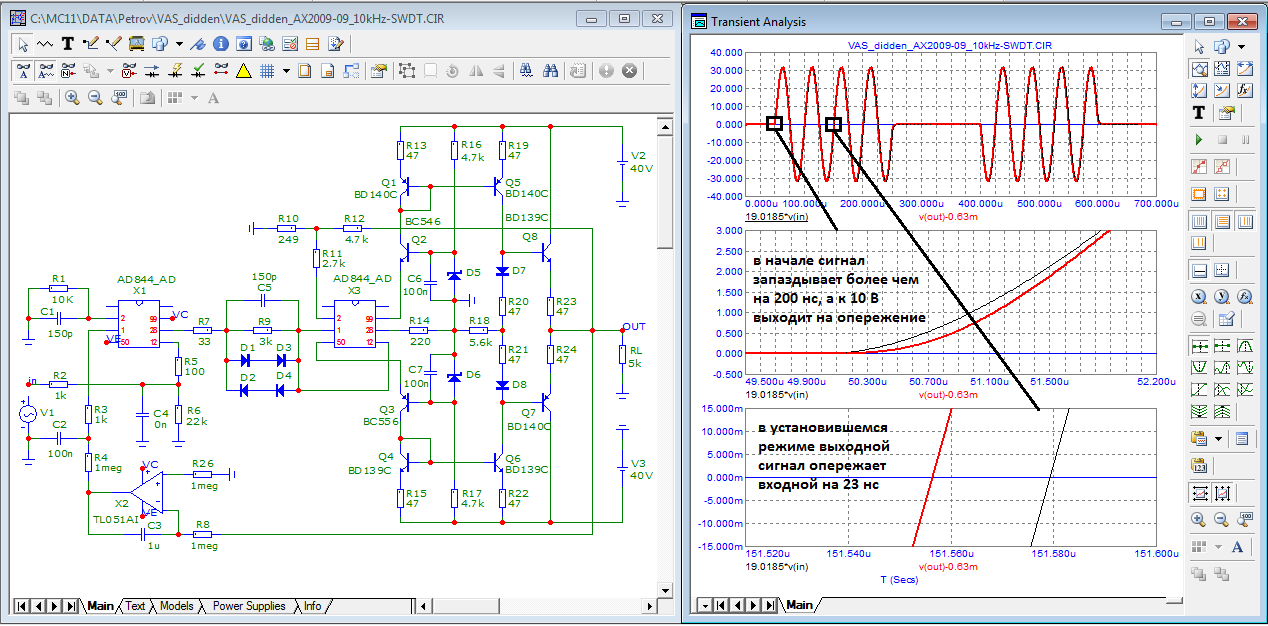Select the wire drawing tool

[x=92, y=44]
